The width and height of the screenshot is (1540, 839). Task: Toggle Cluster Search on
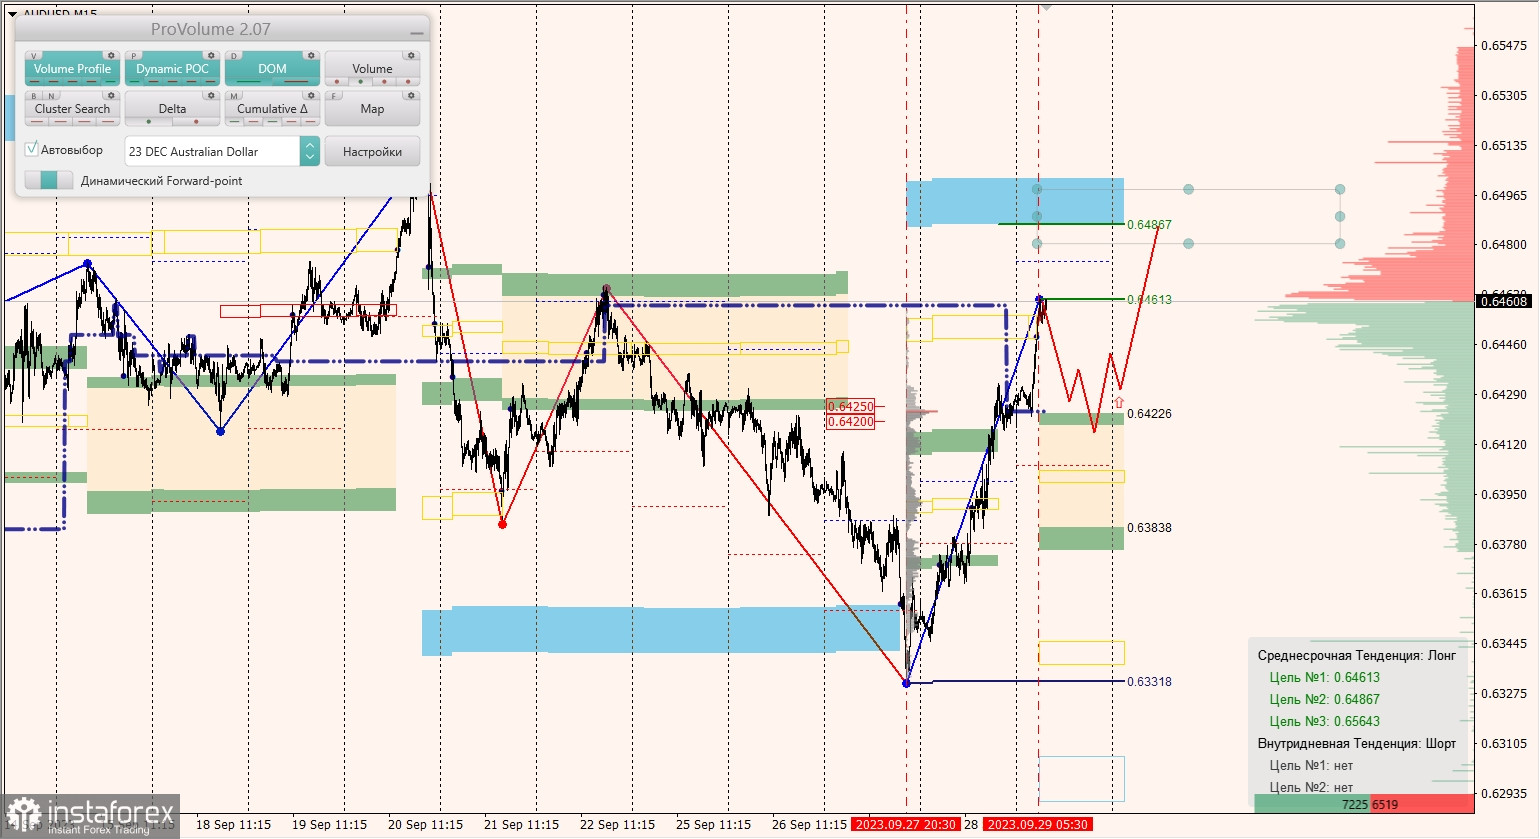[72, 109]
